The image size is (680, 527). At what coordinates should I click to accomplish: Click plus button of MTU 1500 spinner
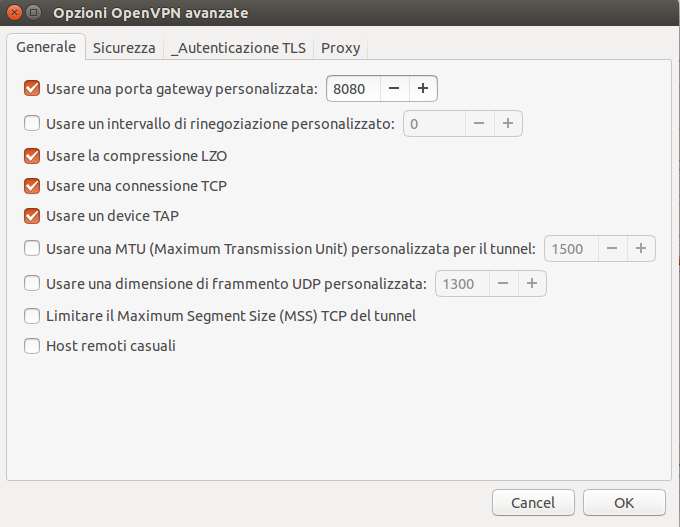641,249
